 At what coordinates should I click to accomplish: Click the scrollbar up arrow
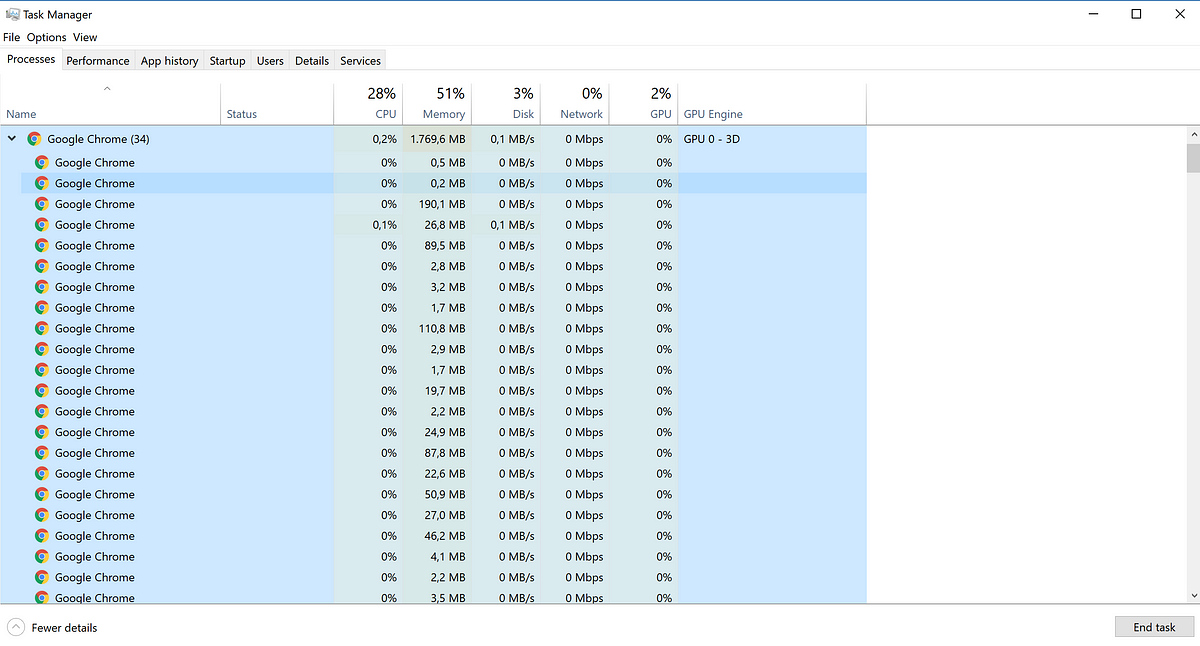pos(1192,134)
